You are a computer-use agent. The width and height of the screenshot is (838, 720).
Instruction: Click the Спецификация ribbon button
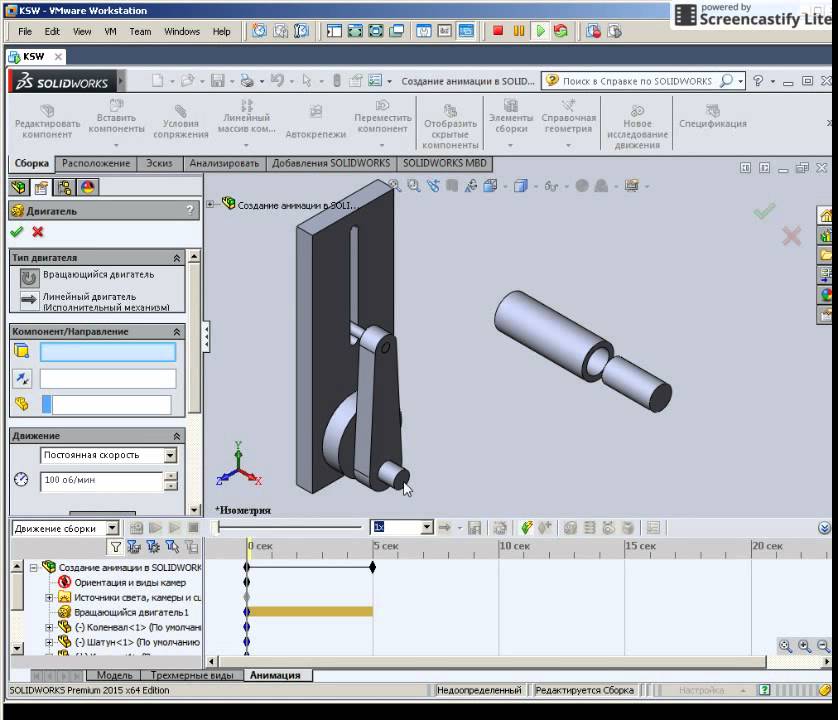point(713,116)
